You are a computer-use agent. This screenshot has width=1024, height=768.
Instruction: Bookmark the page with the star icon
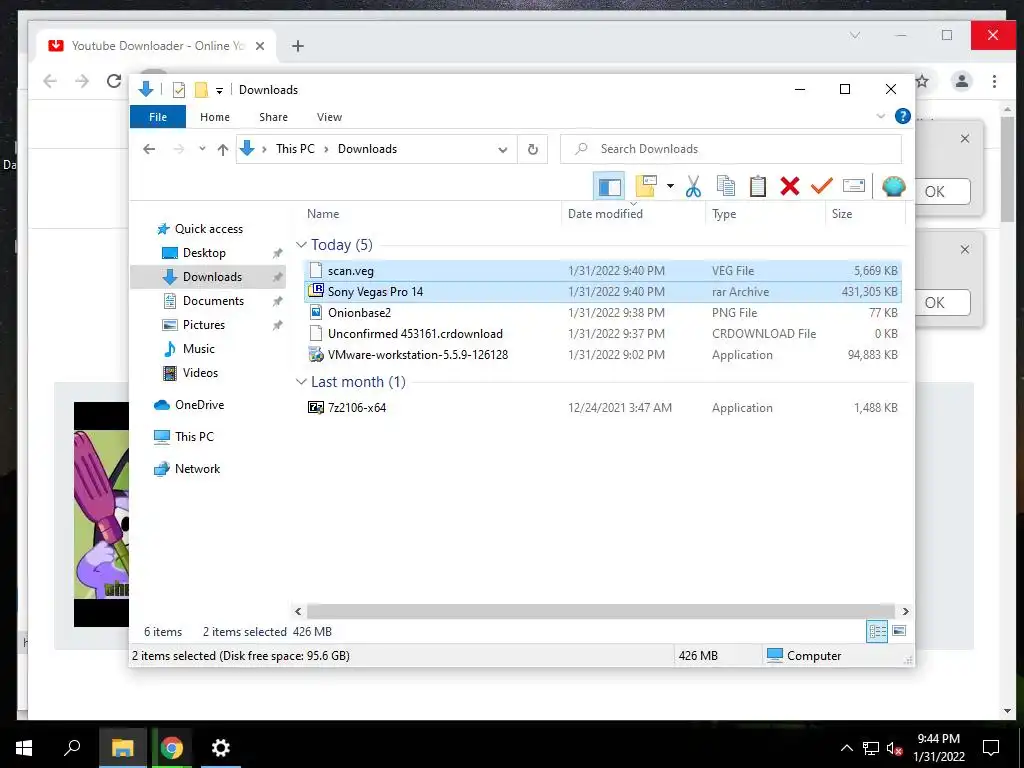(x=922, y=81)
